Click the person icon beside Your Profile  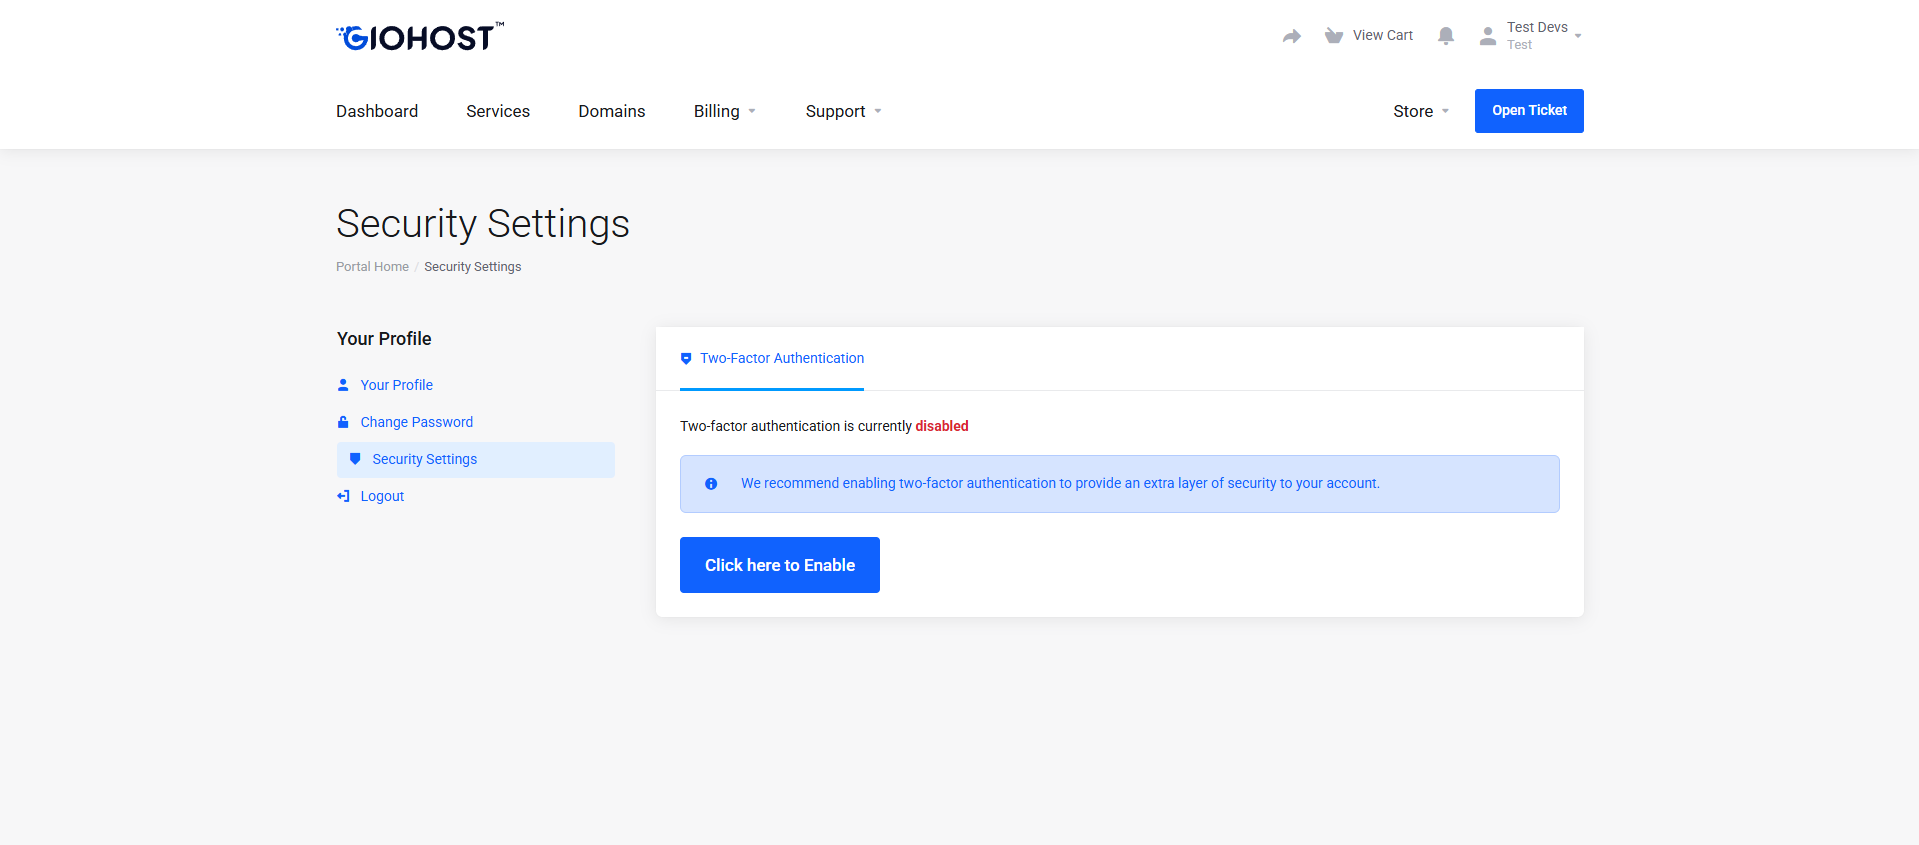343,385
